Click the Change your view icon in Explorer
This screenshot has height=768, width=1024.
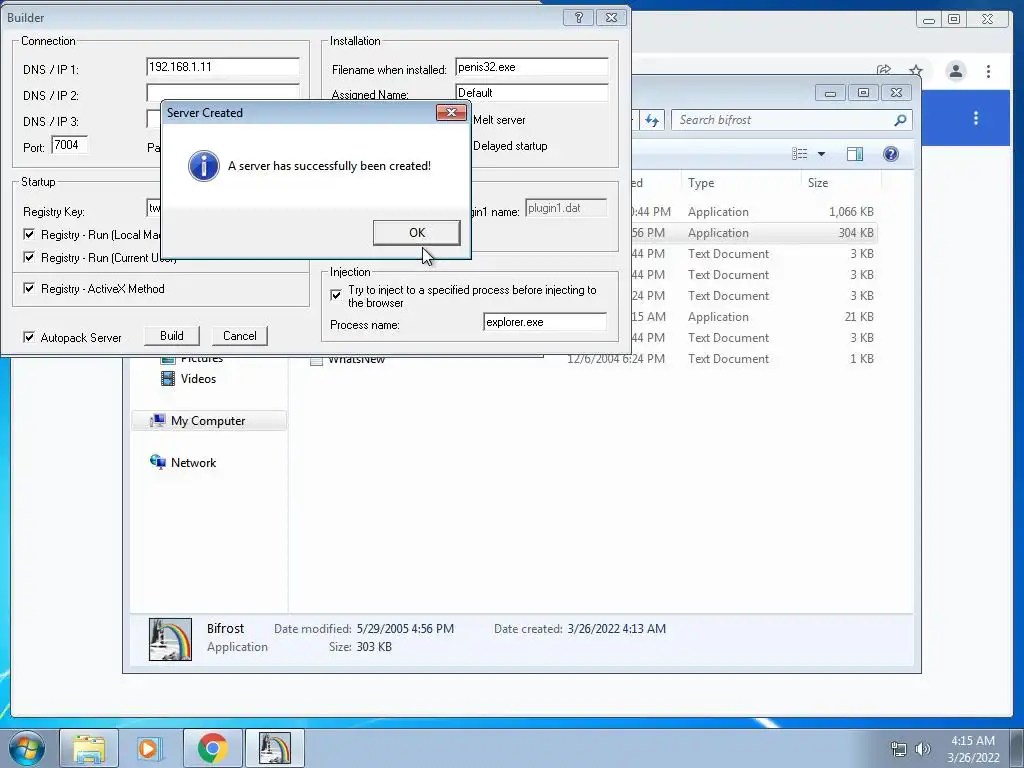pyautogui.click(x=799, y=153)
